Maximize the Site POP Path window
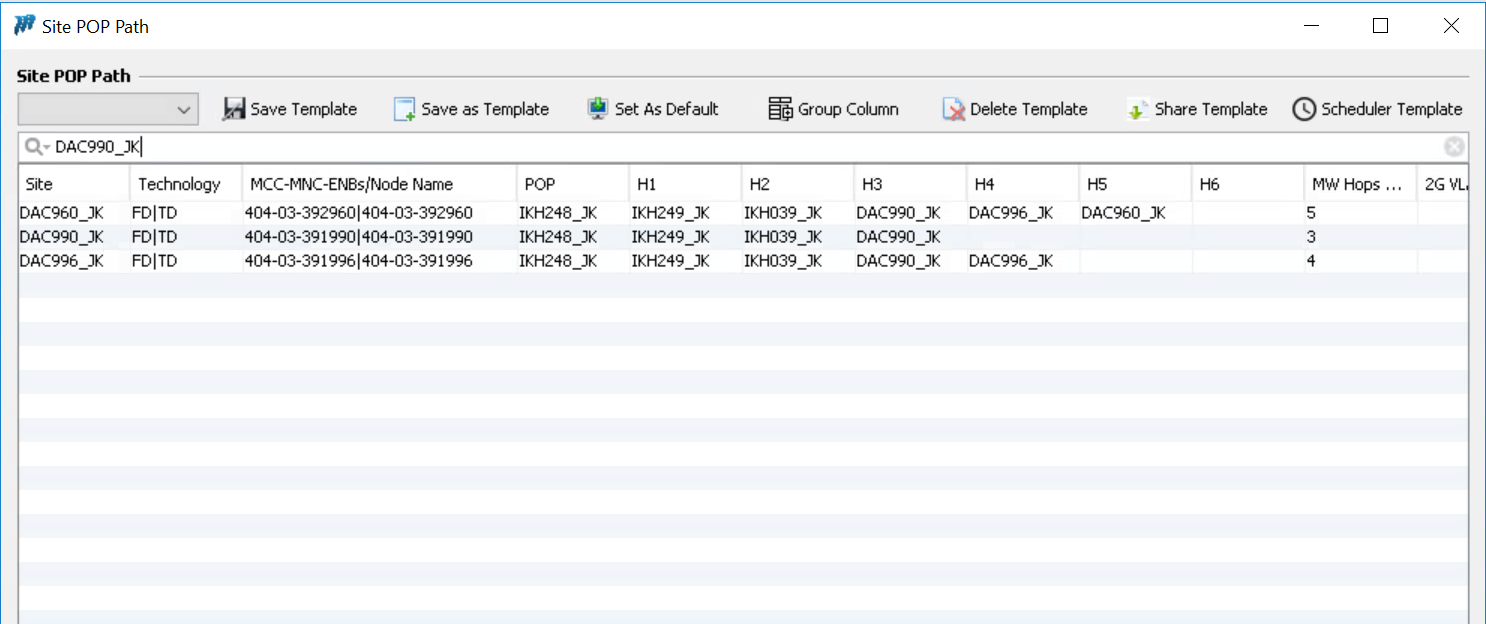This screenshot has height=624, width=1486. click(x=1380, y=26)
